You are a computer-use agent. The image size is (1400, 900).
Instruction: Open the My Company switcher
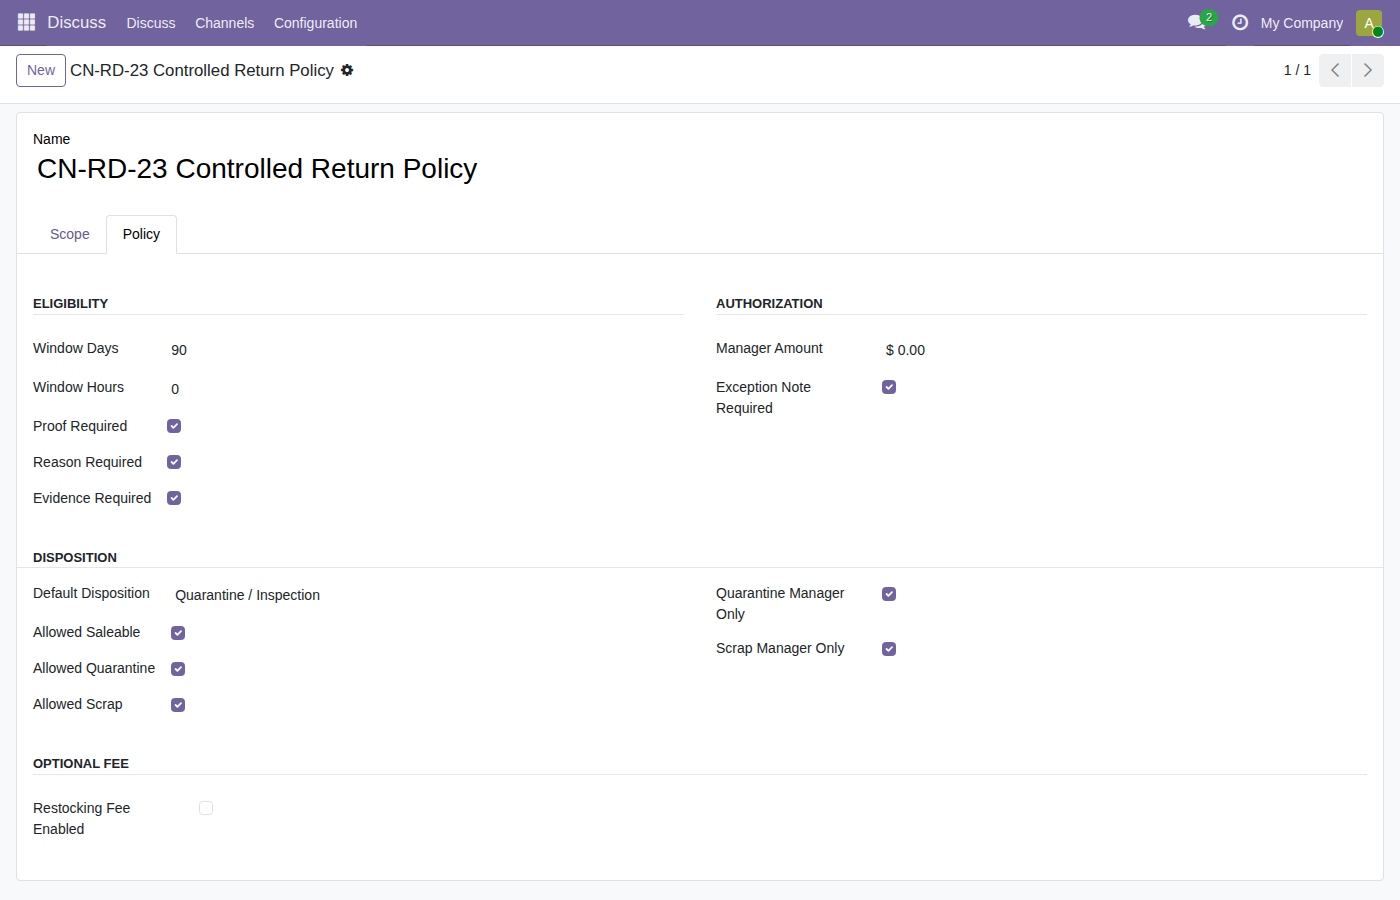[x=1301, y=23]
